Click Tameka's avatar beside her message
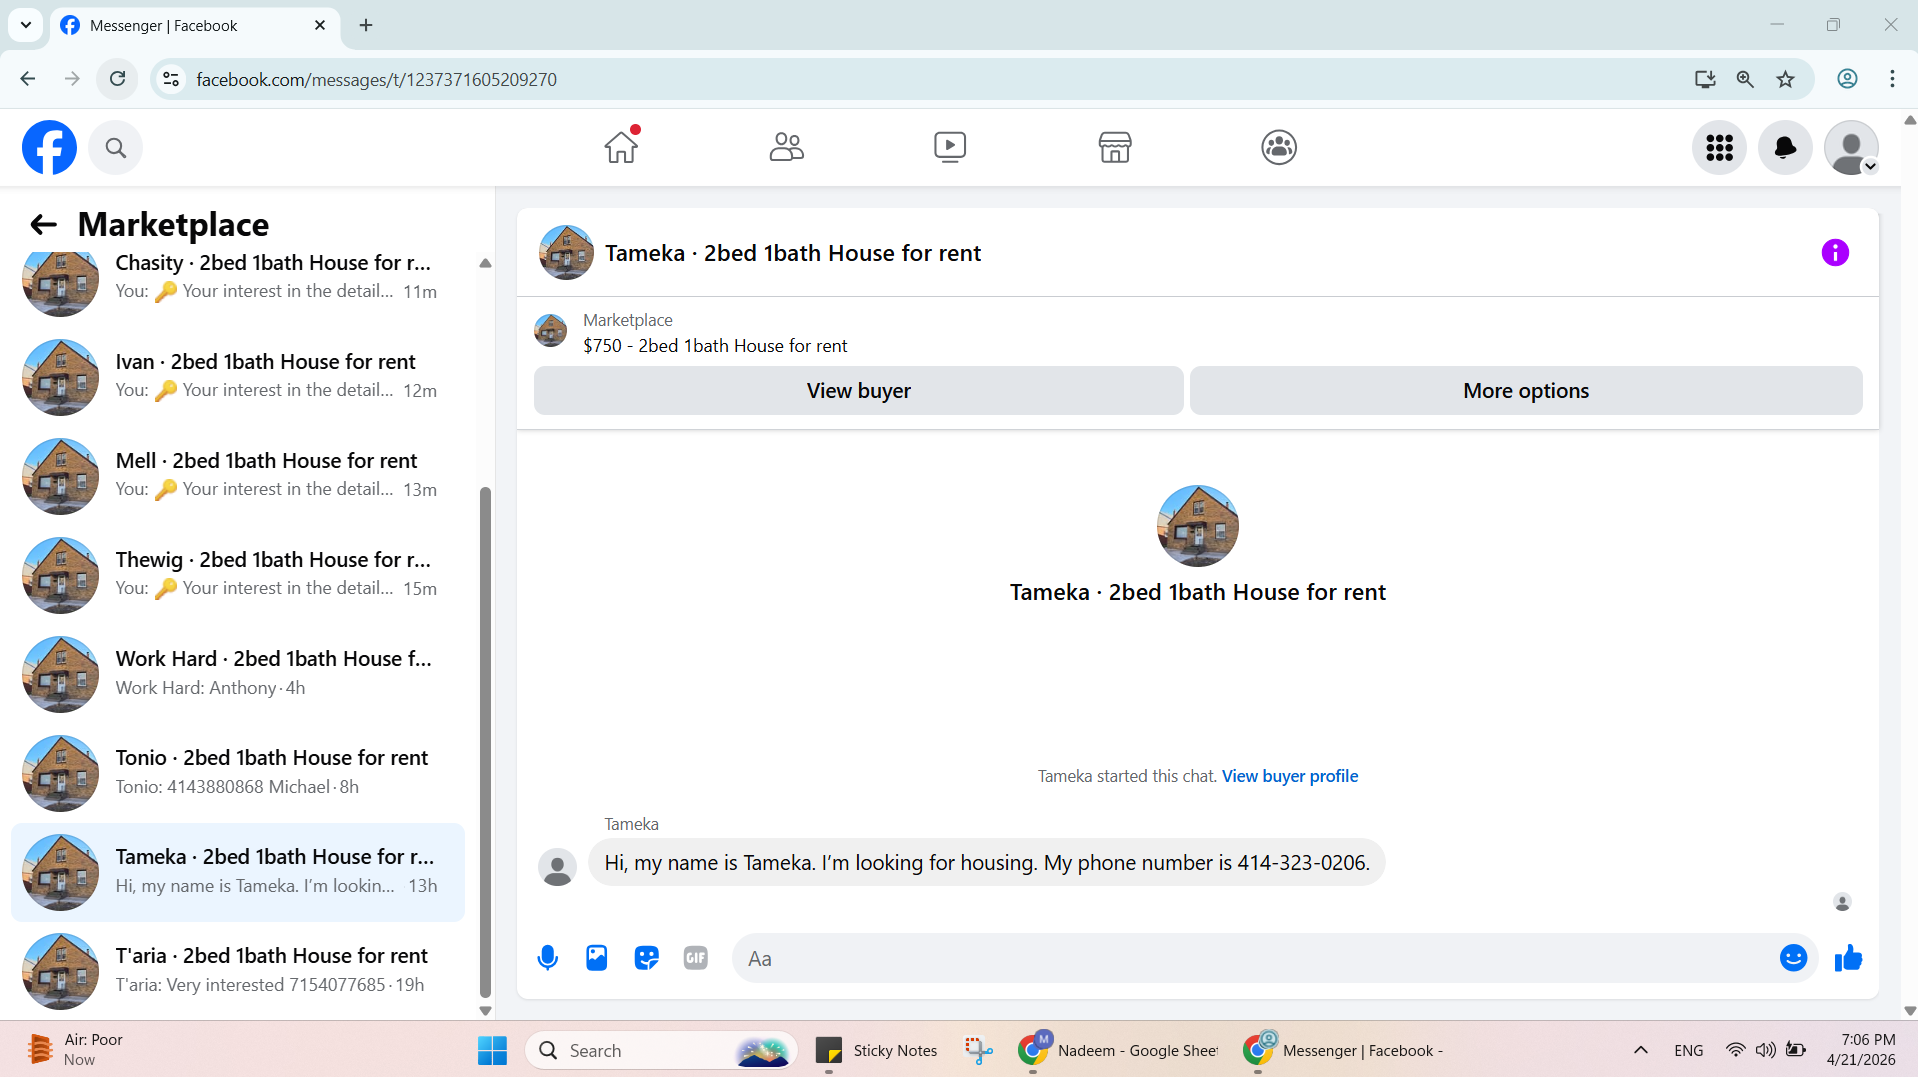This screenshot has height=1077, width=1918. 557,867
